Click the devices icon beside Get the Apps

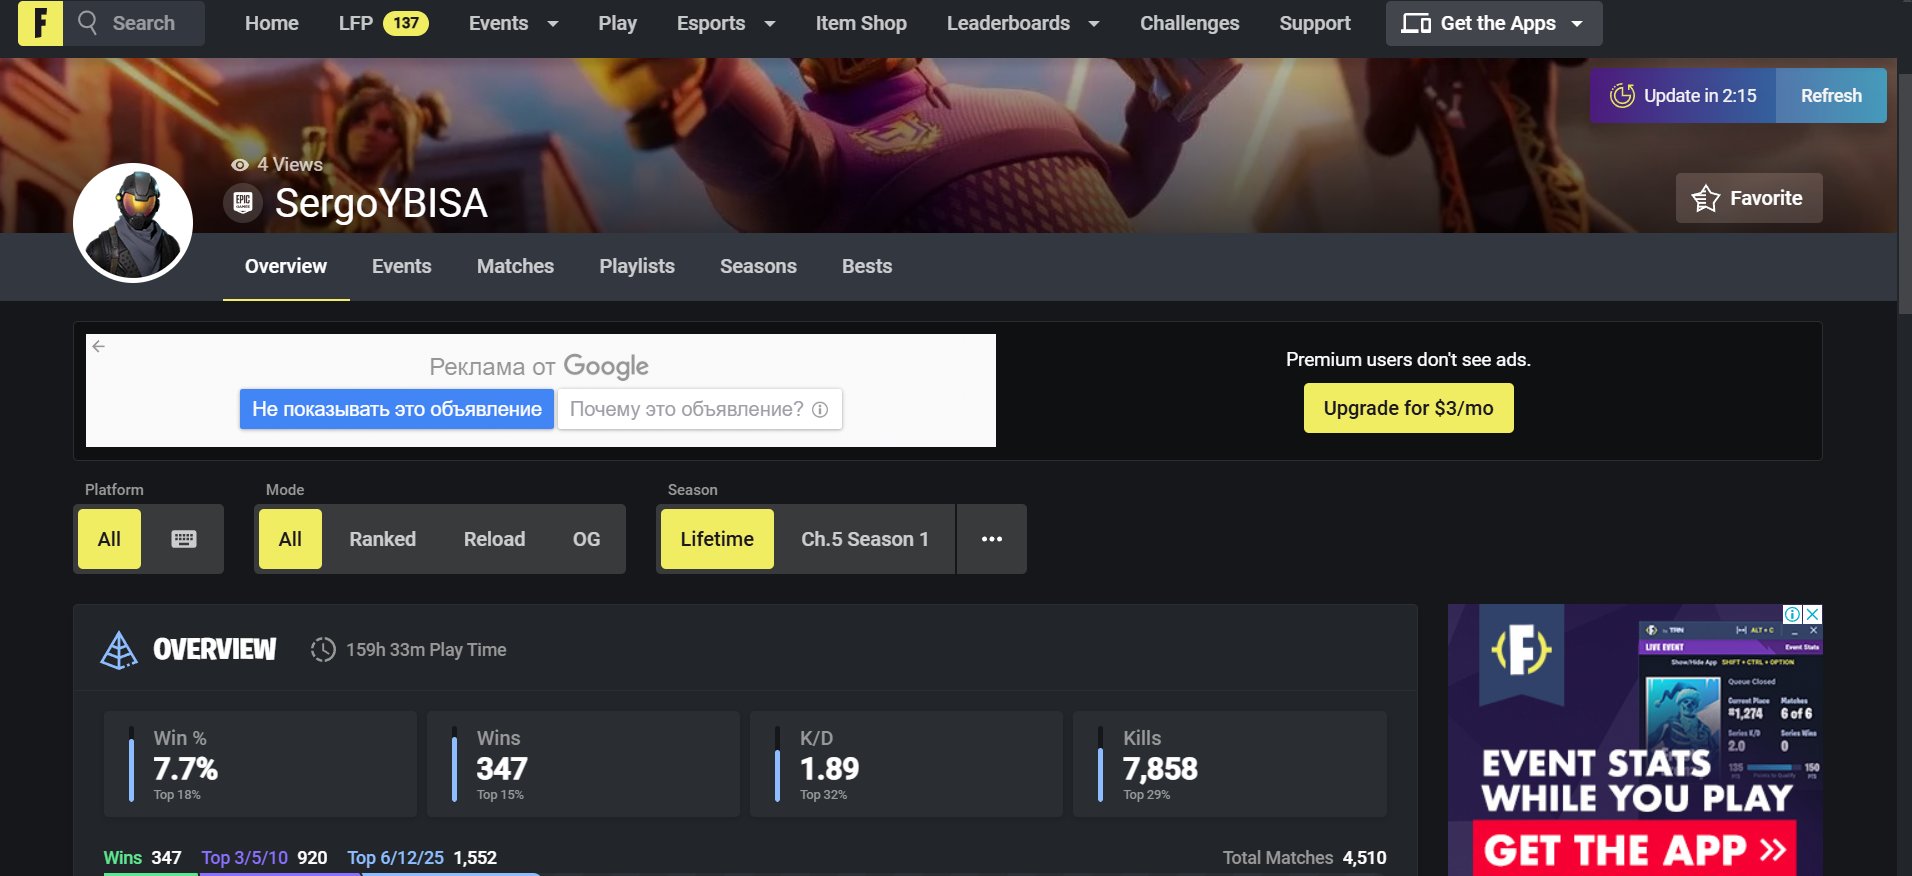pyautogui.click(x=1415, y=23)
